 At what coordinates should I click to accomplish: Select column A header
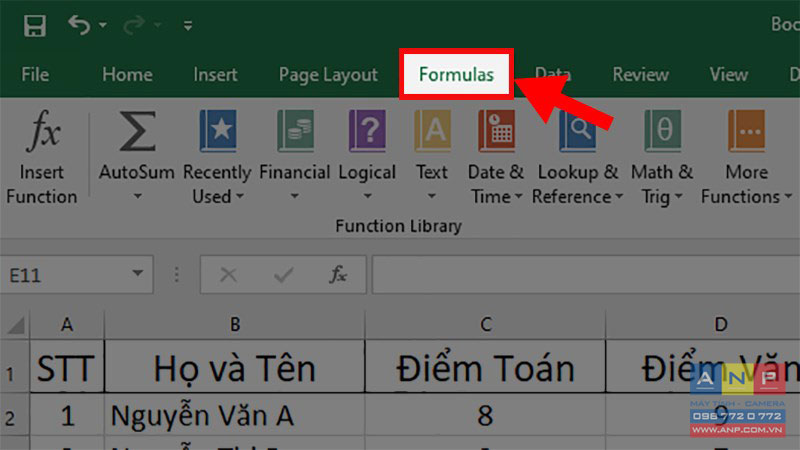(67, 324)
